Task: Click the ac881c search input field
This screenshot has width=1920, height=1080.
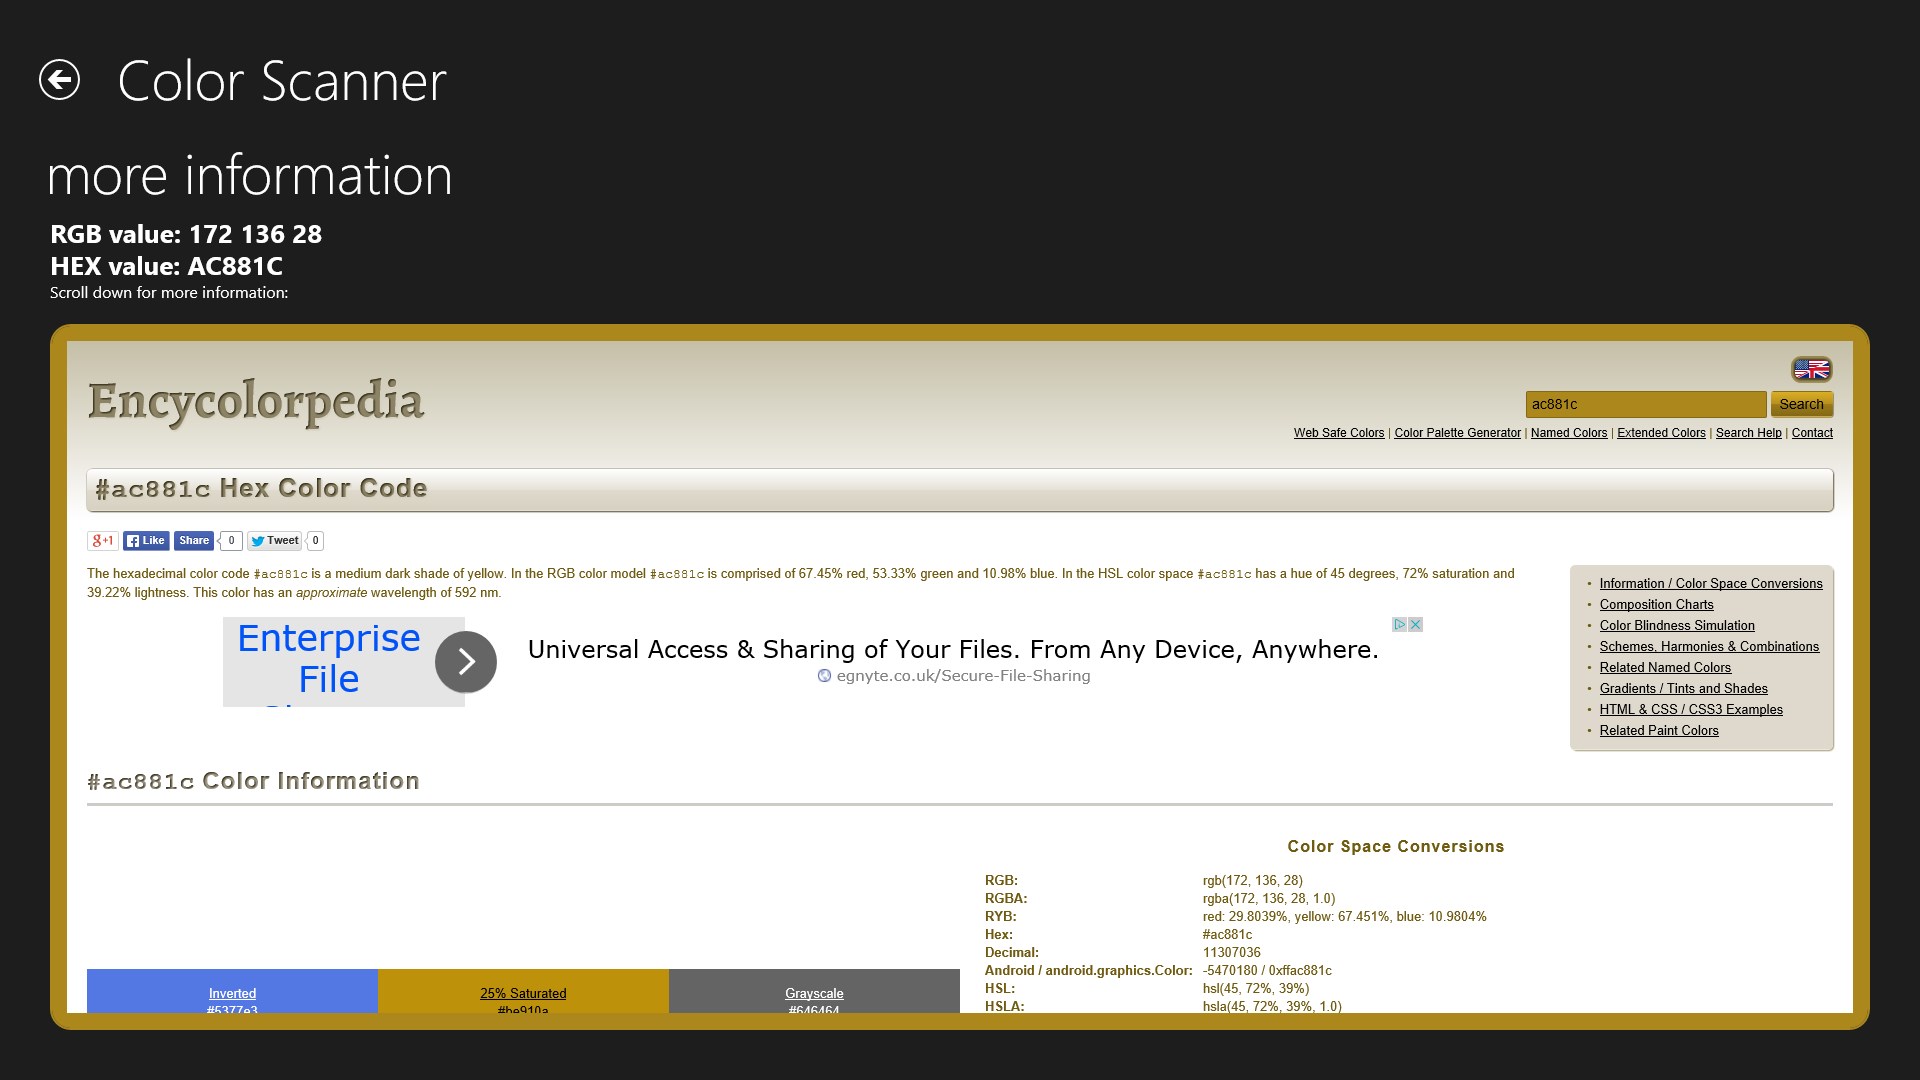Action: 1645,404
